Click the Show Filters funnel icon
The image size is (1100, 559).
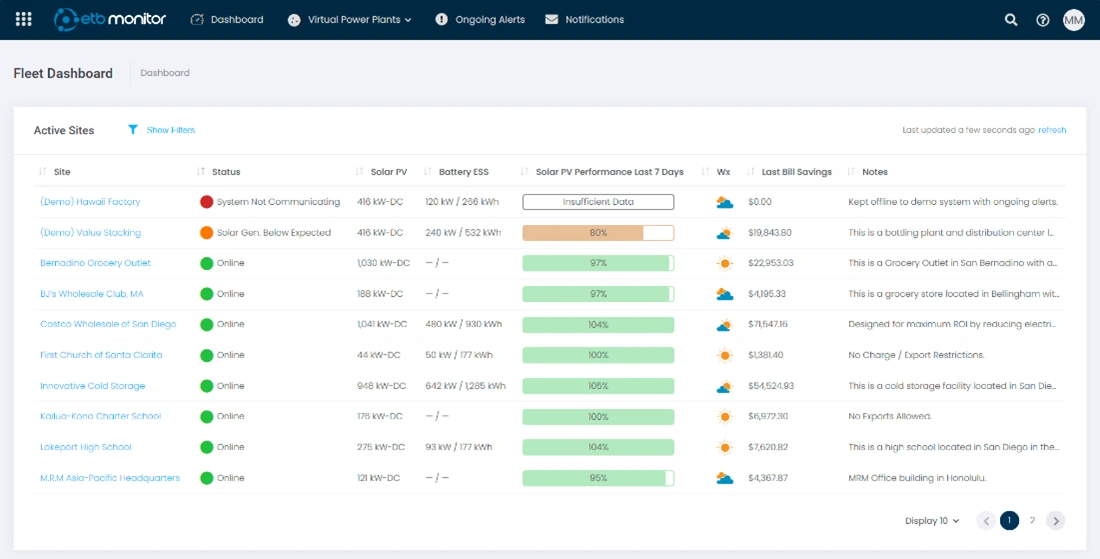click(133, 130)
